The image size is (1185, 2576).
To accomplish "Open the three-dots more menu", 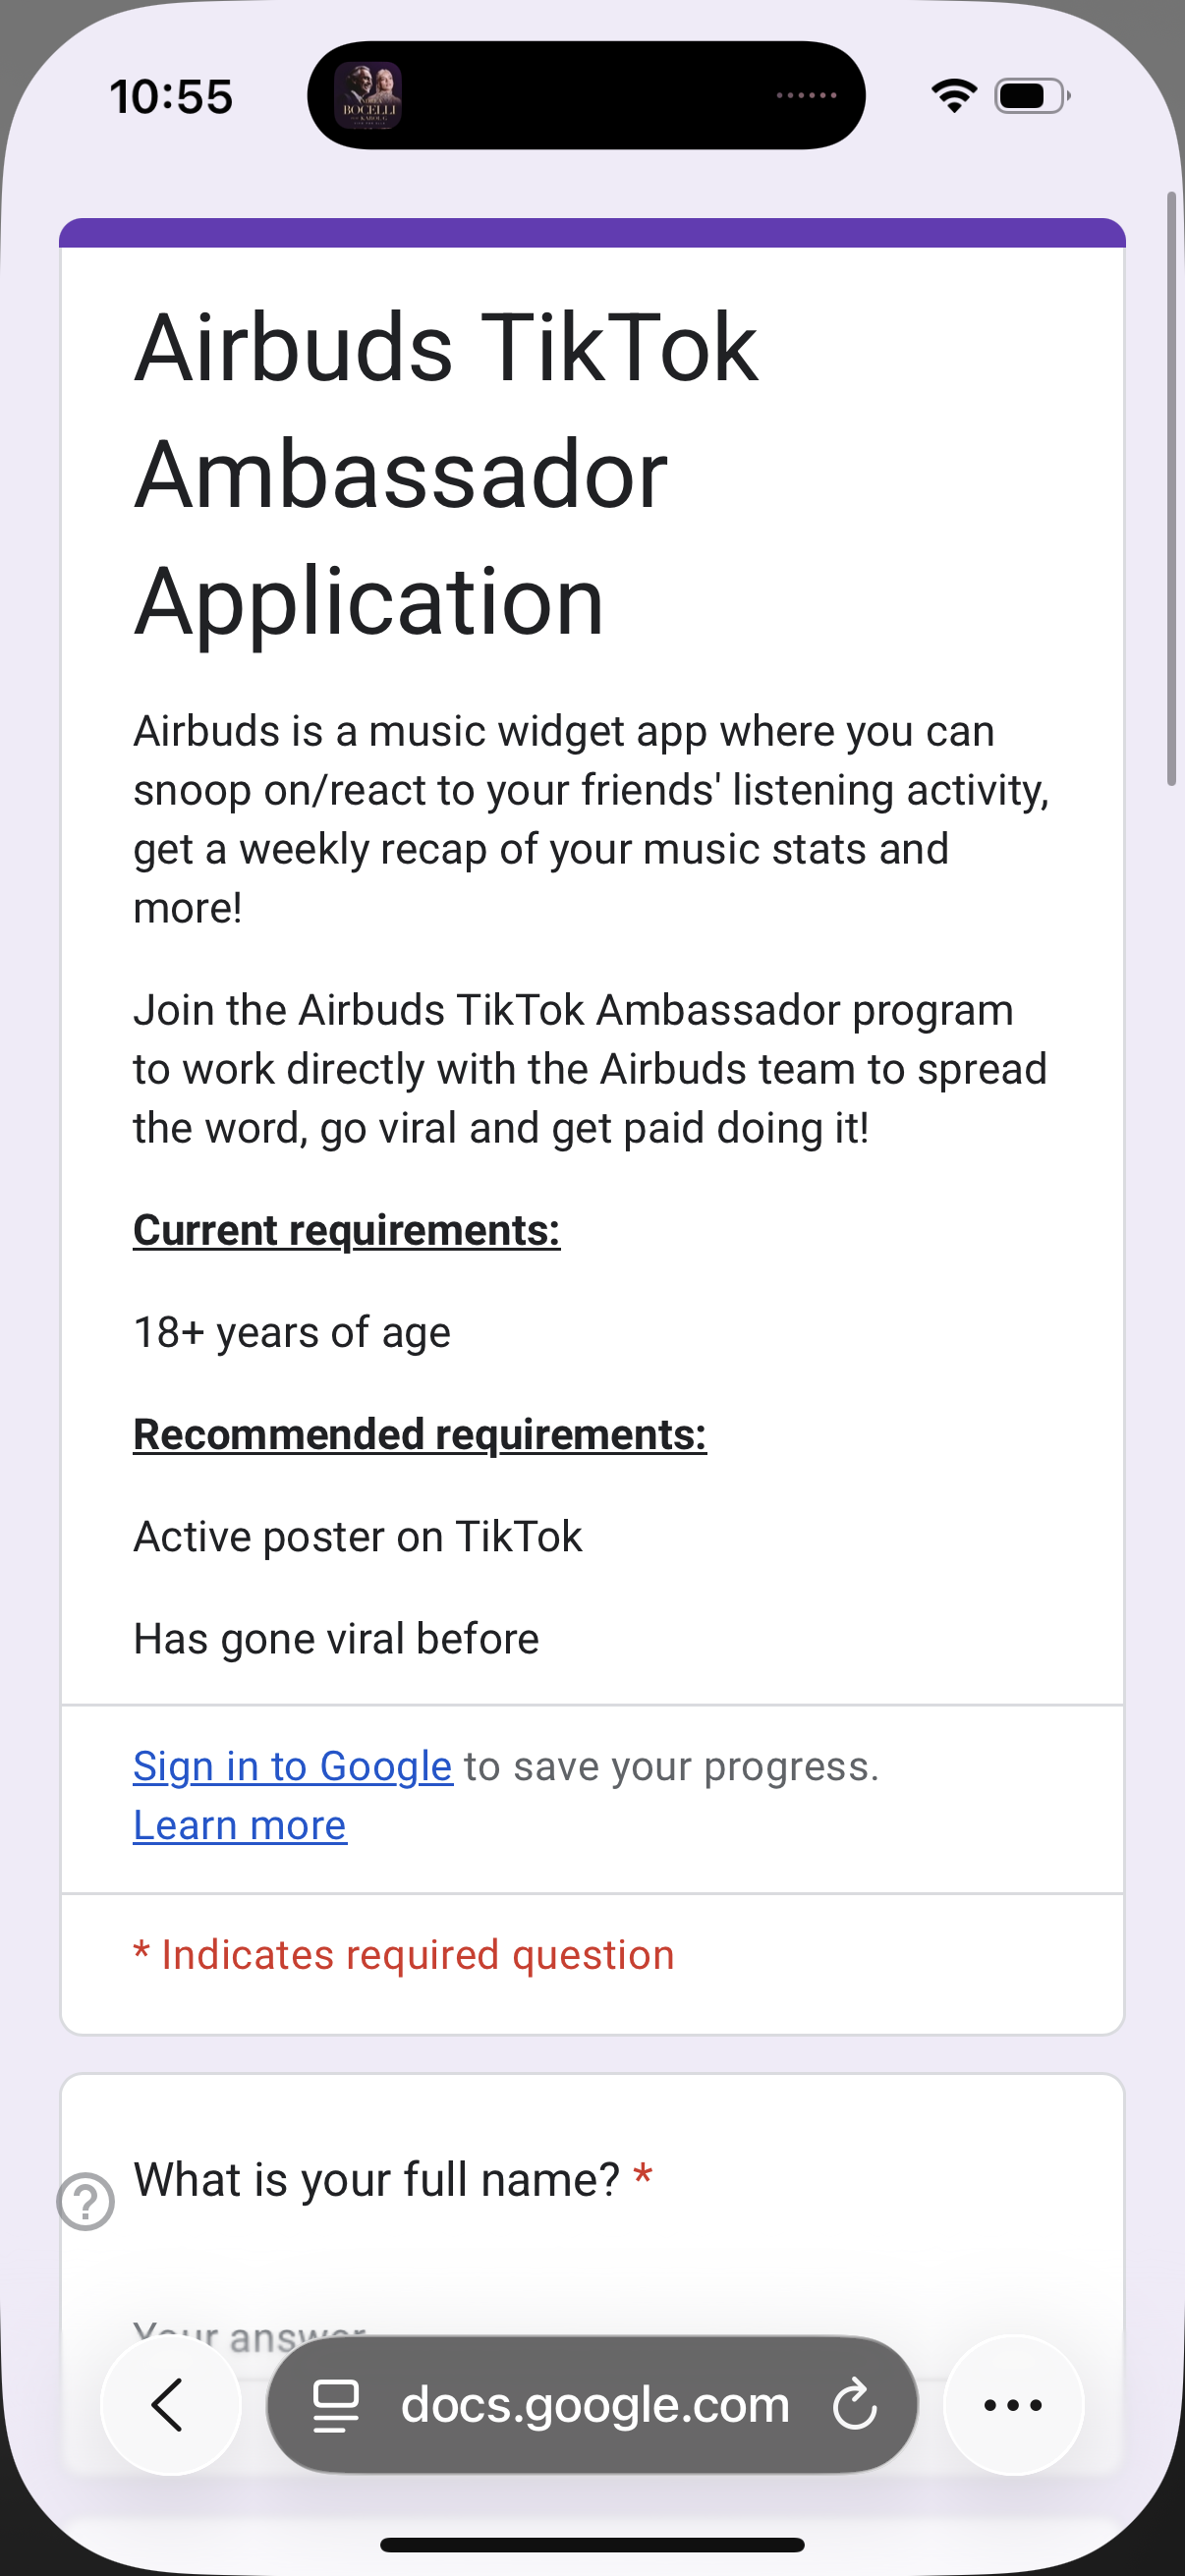I will [1013, 2405].
